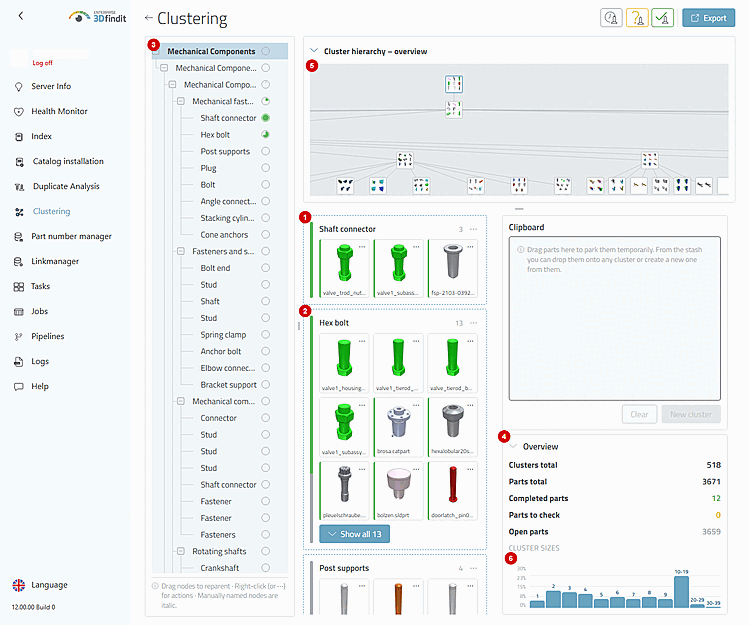Toggle the status circle for Post supports node
The height and width of the screenshot is (625, 750).
(266, 151)
